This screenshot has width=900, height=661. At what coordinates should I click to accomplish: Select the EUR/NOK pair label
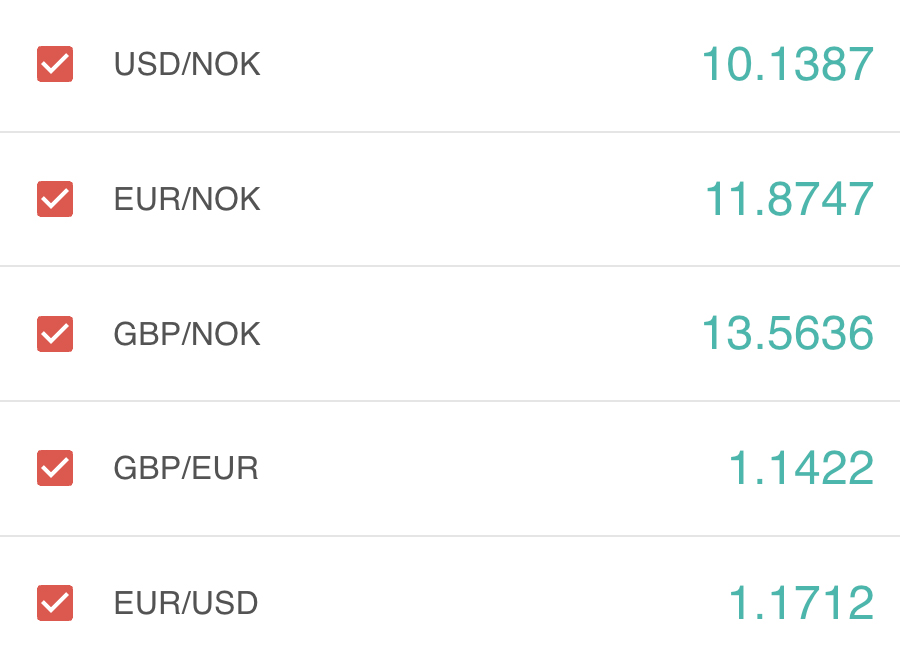tap(187, 199)
